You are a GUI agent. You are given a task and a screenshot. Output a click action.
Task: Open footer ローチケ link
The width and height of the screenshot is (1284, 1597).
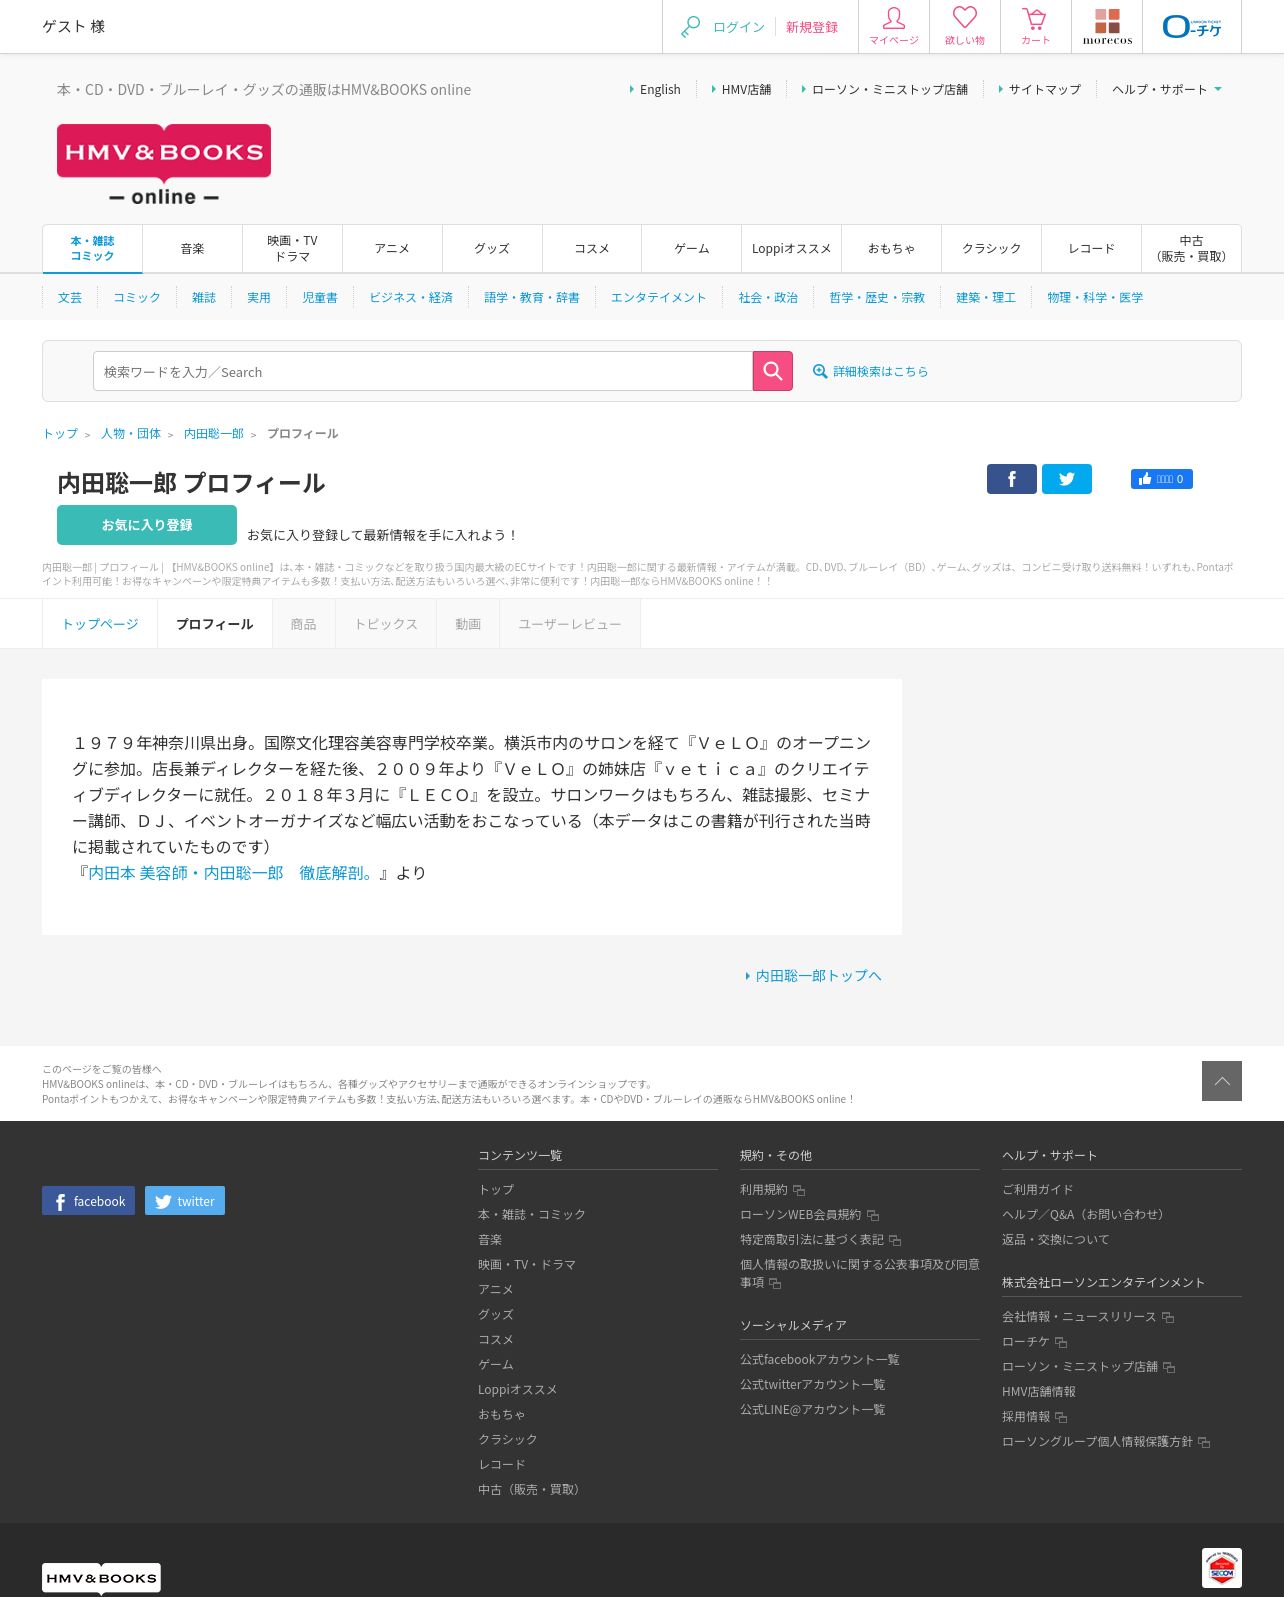pos(1026,1341)
